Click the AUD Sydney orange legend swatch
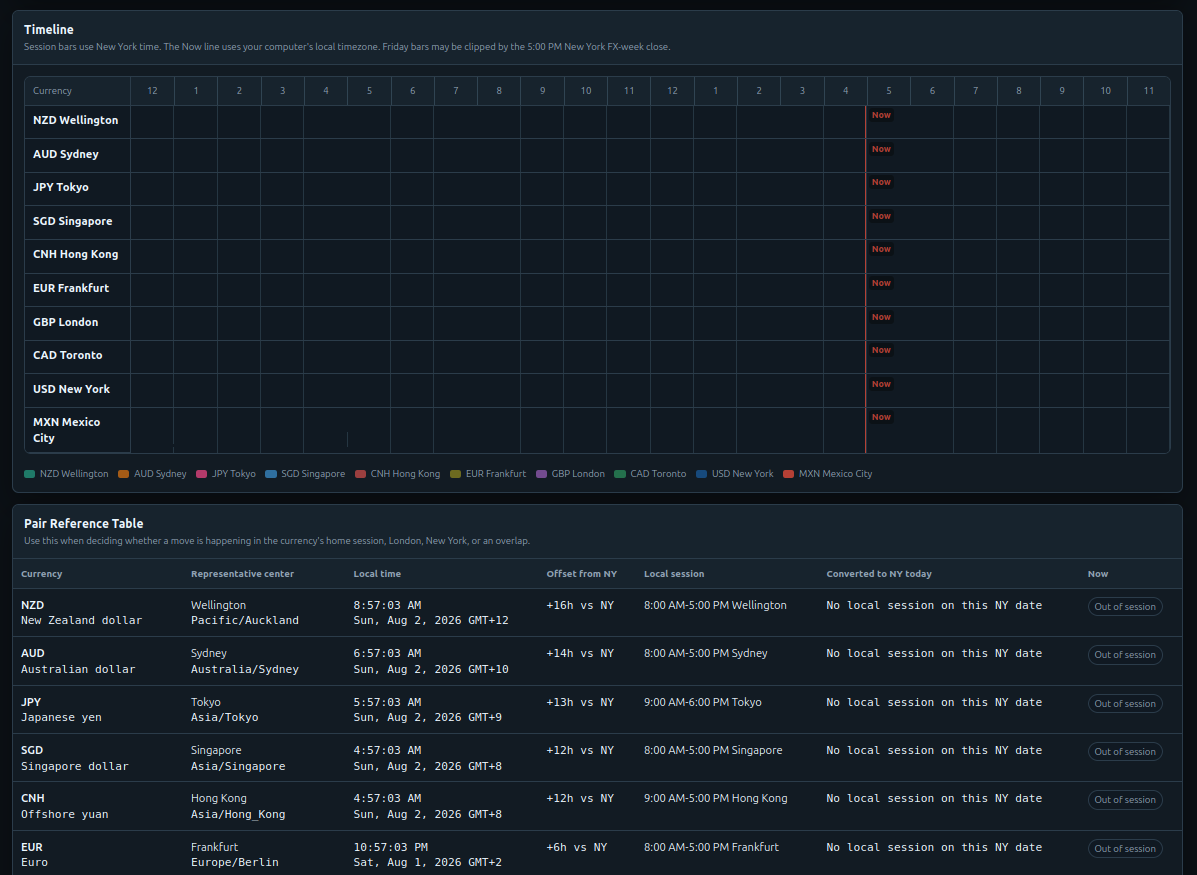This screenshot has height=875, width=1197. 124,474
